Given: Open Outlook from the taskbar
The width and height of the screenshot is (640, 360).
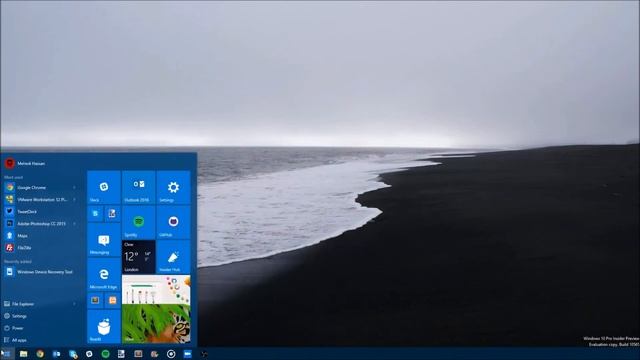Looking at the screenshot, I should [56, 354].
